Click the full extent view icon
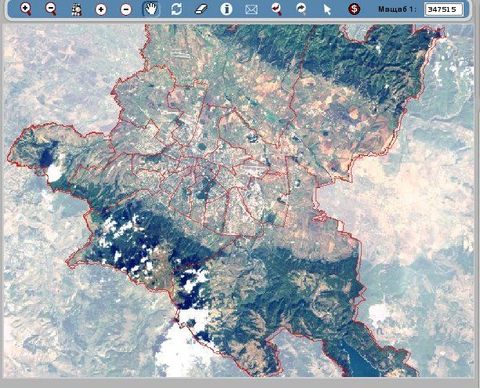Image resolution: width=480 pixels, height=388 pixels. coord(76,9)
